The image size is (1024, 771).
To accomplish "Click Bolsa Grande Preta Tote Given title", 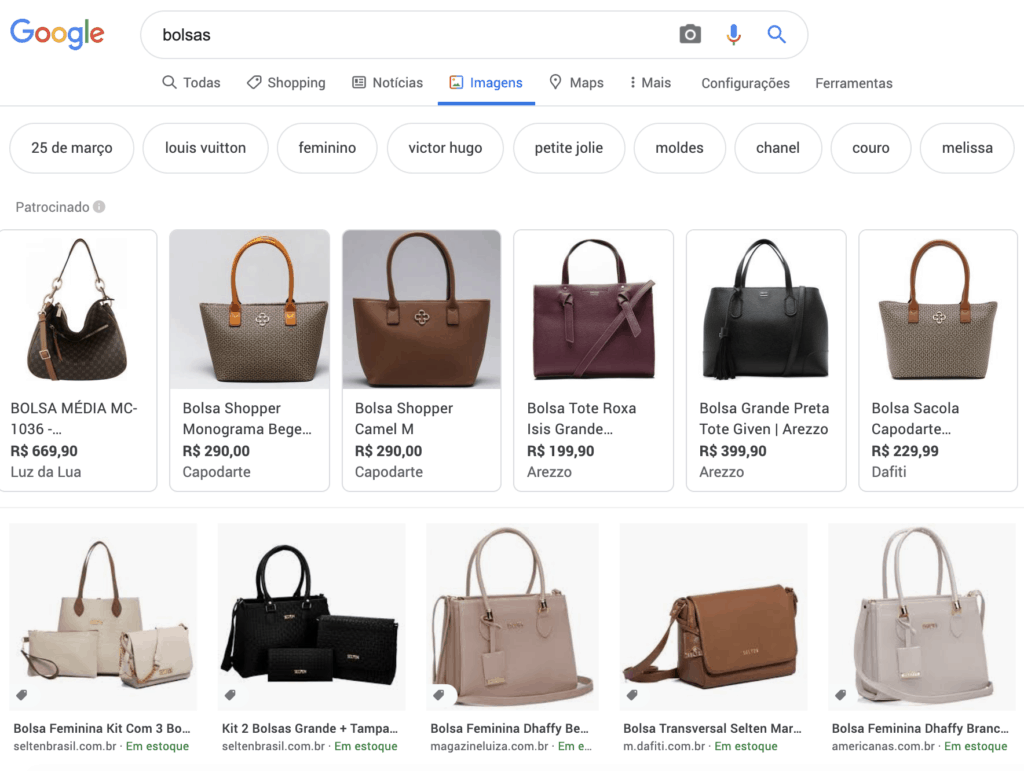I will pyautogui.click(x=764, y=418).
